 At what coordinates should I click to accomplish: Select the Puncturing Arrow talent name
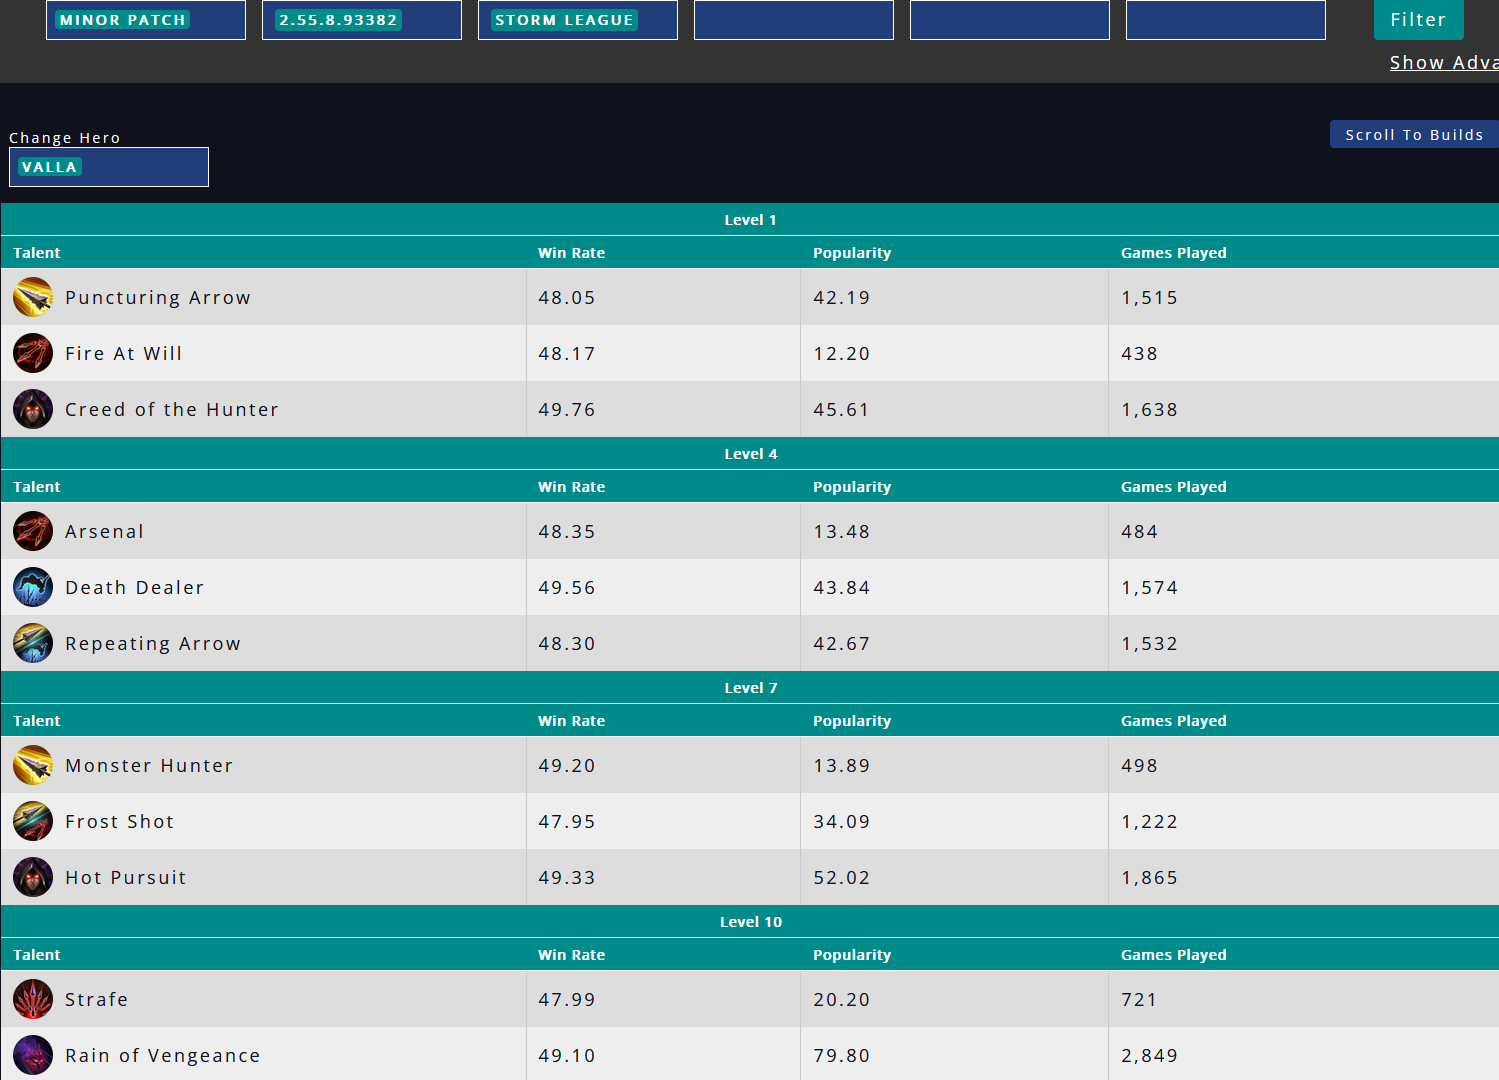(158, 298)
